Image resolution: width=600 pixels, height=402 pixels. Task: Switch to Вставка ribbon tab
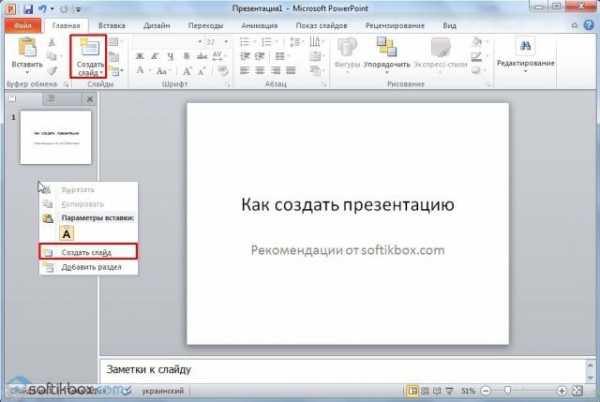112,26
